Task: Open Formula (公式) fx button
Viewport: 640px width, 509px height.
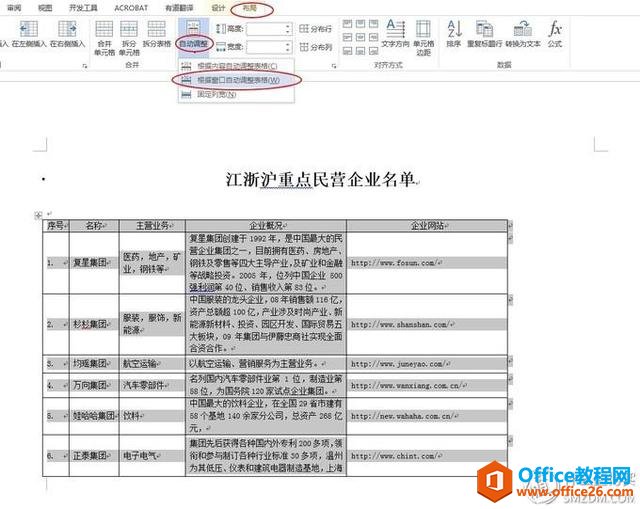Action: click(x=555, y=33)
